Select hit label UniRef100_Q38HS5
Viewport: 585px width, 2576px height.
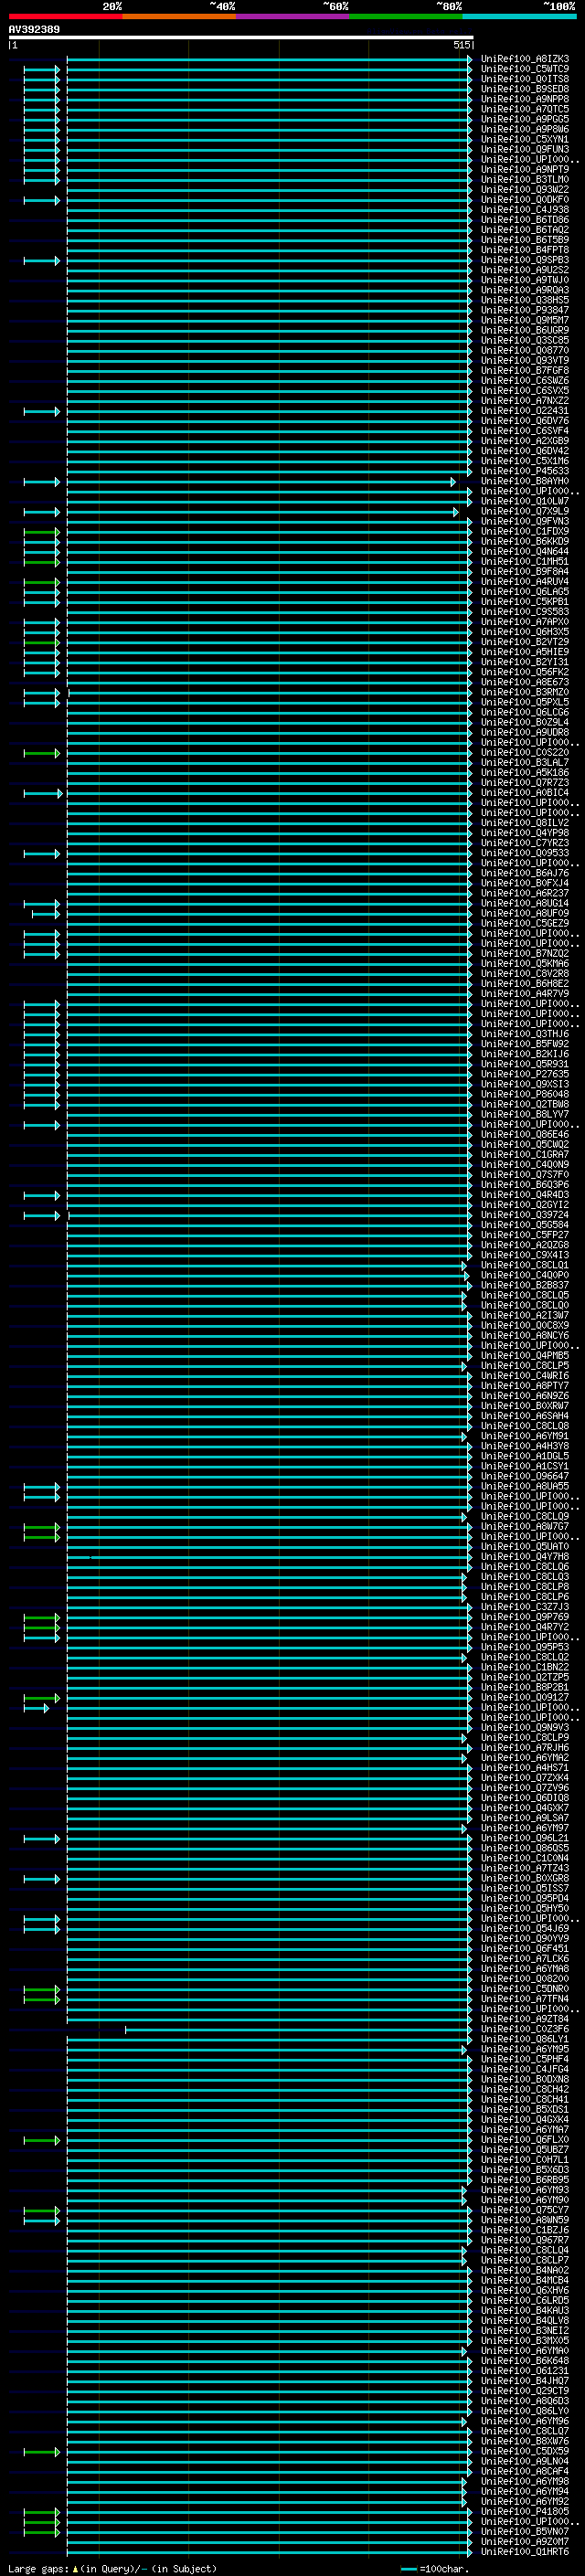pyautogui.click(x=525, y=300)
